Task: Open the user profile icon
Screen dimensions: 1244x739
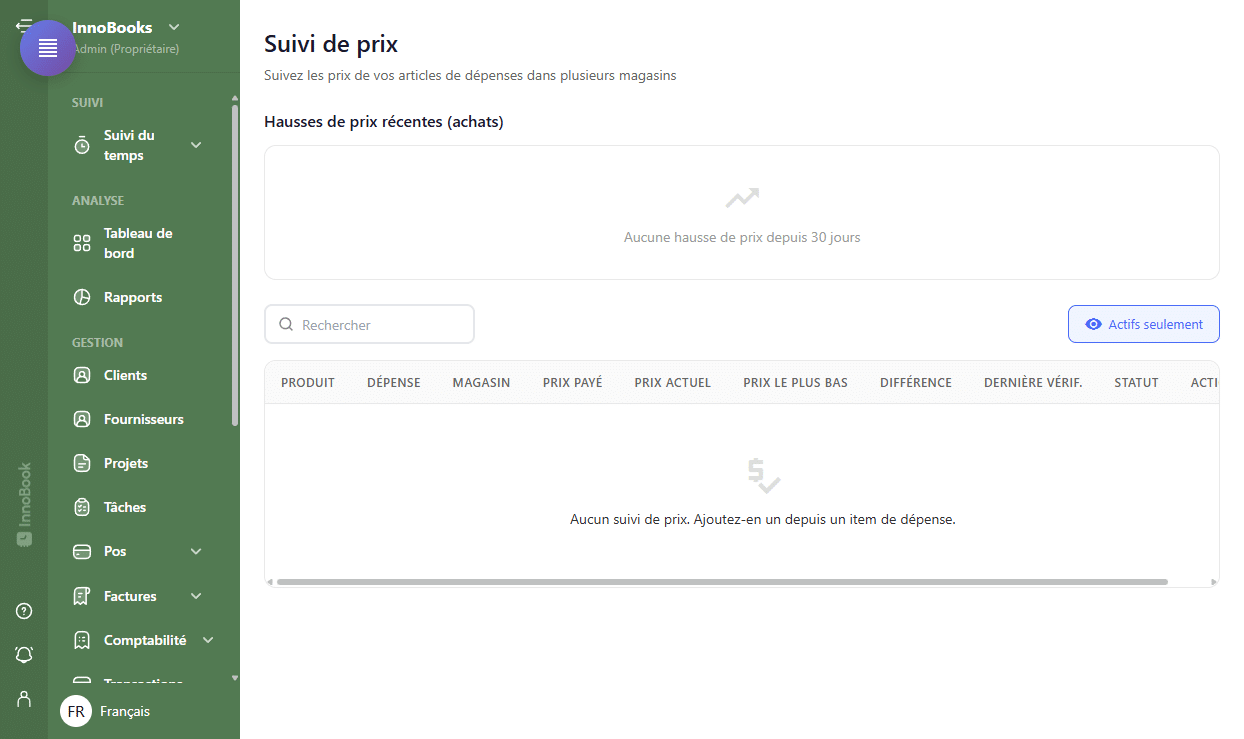Action: (x=24, y=698)
